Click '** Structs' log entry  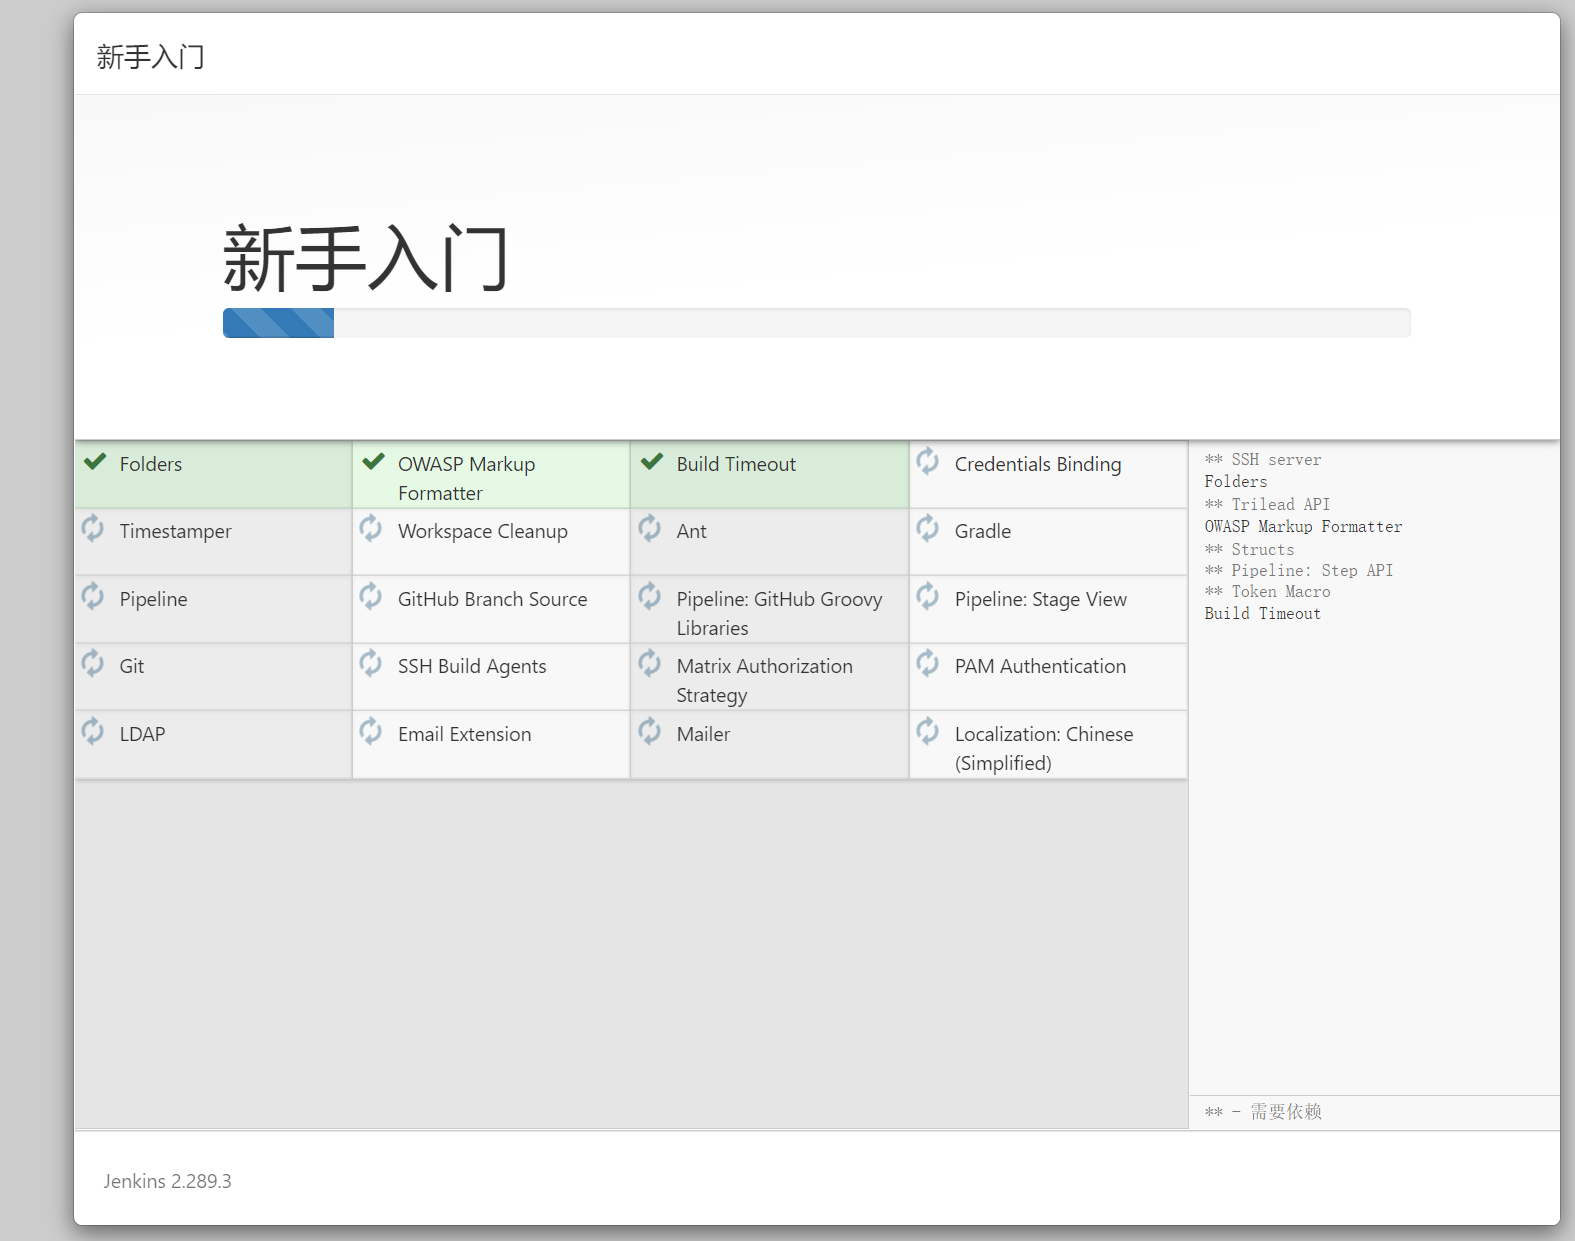pos(1249,550)
